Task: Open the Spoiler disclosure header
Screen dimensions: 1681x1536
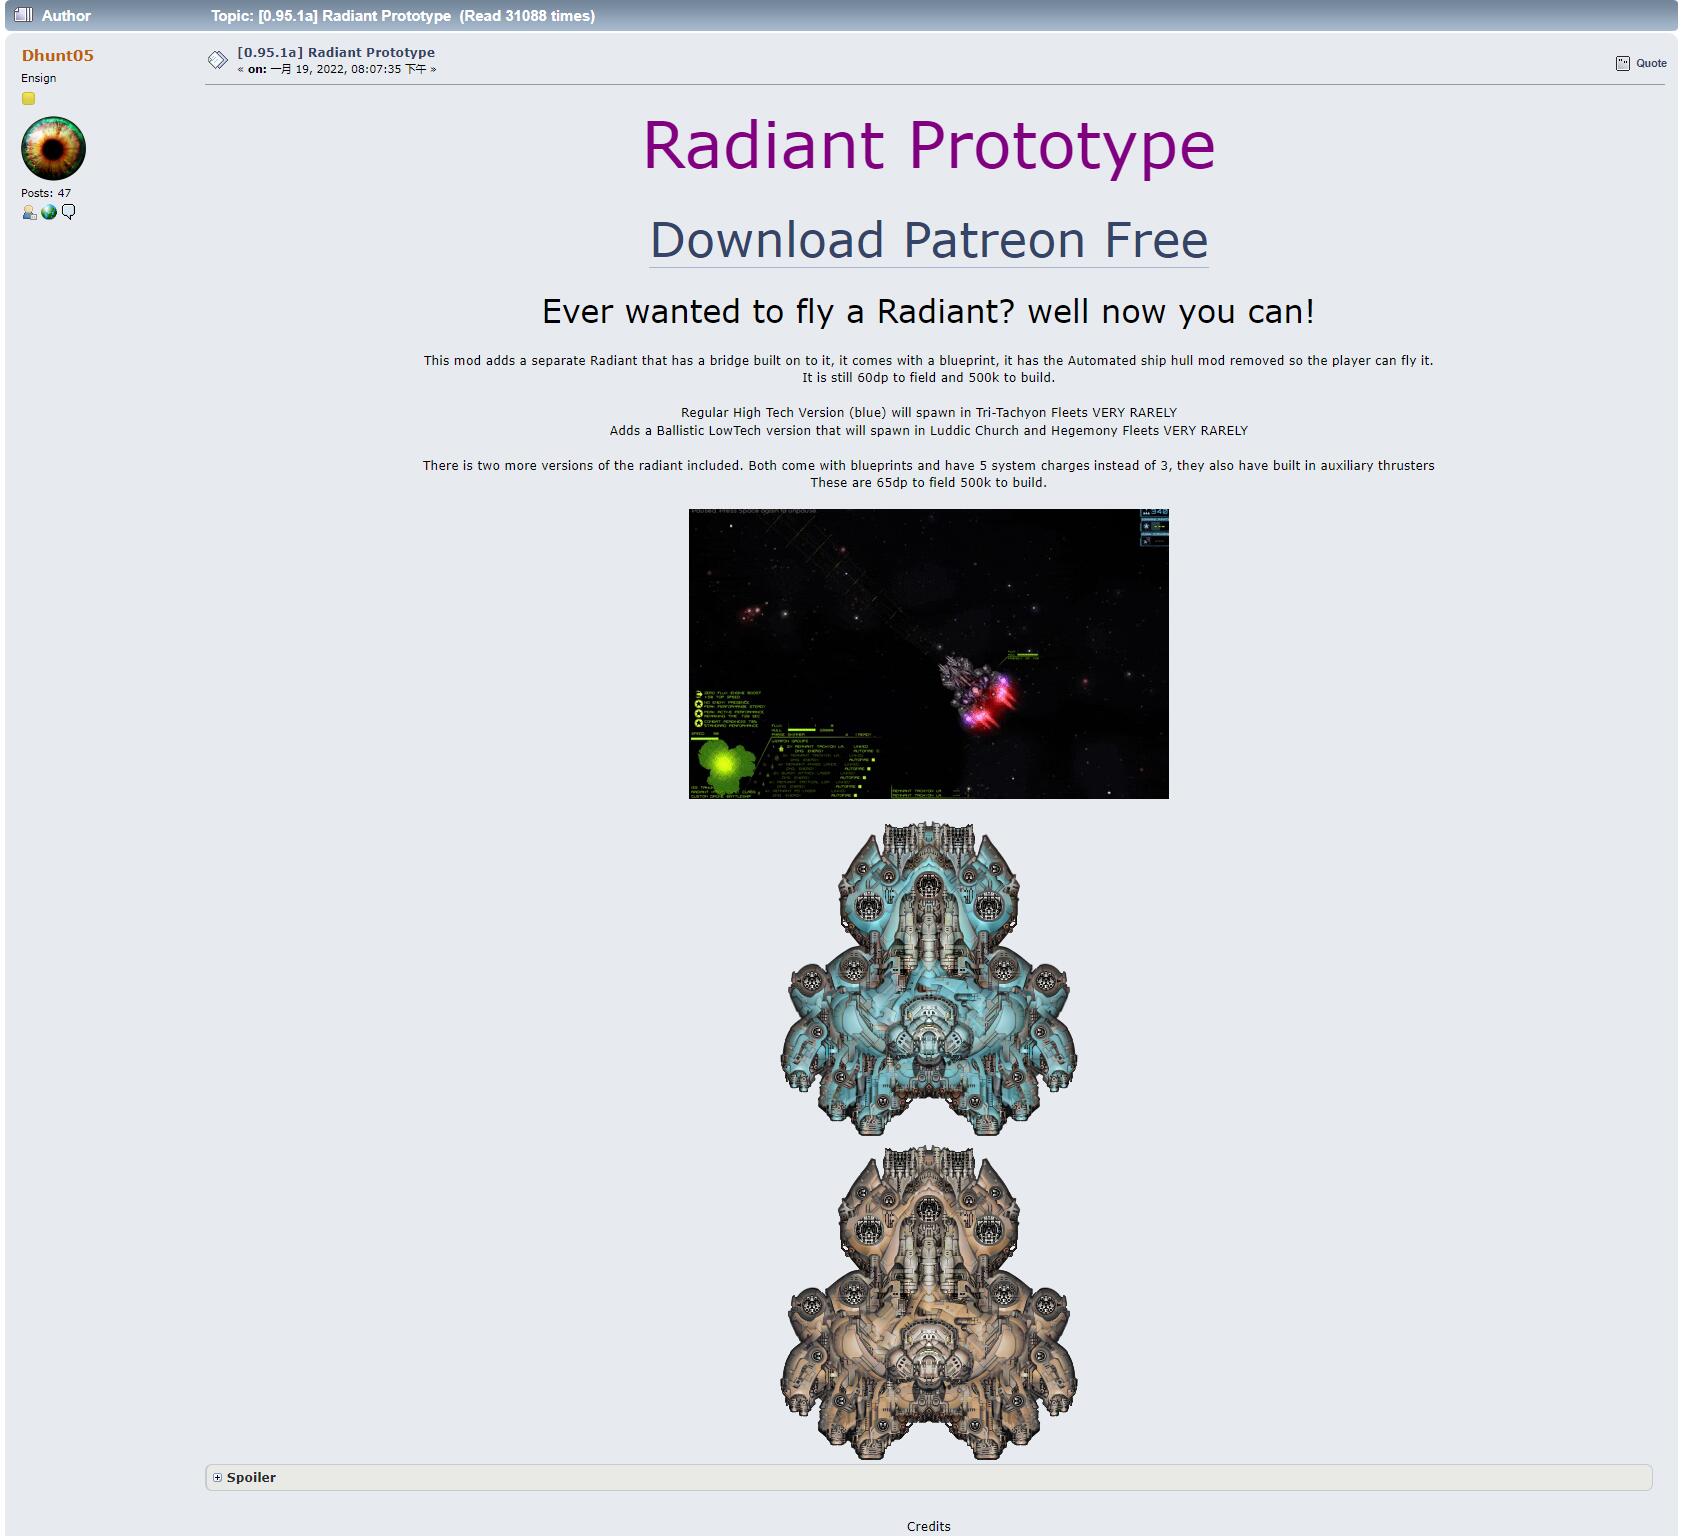Action: (x=251, y=1477)
